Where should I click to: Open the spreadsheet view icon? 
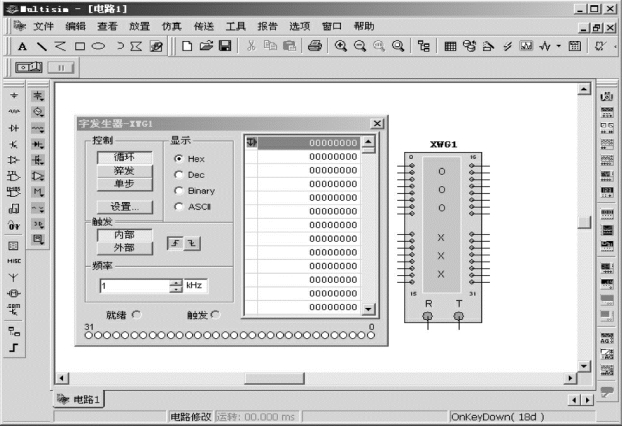pyautogui.click(x=450, y=46)
